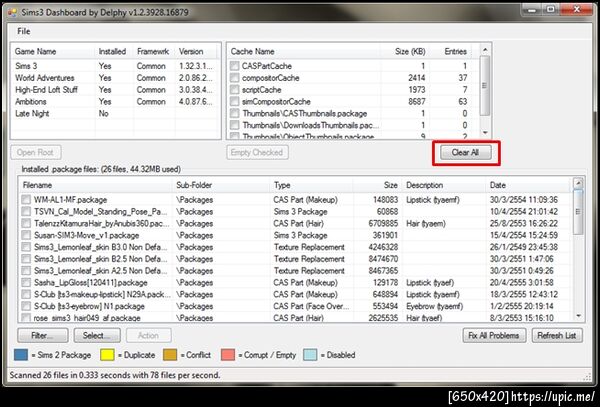Click the yellow Duplicate color swatch
This screenshot has width=600, height=407.
pyautogui.click(x=107, y=355)
